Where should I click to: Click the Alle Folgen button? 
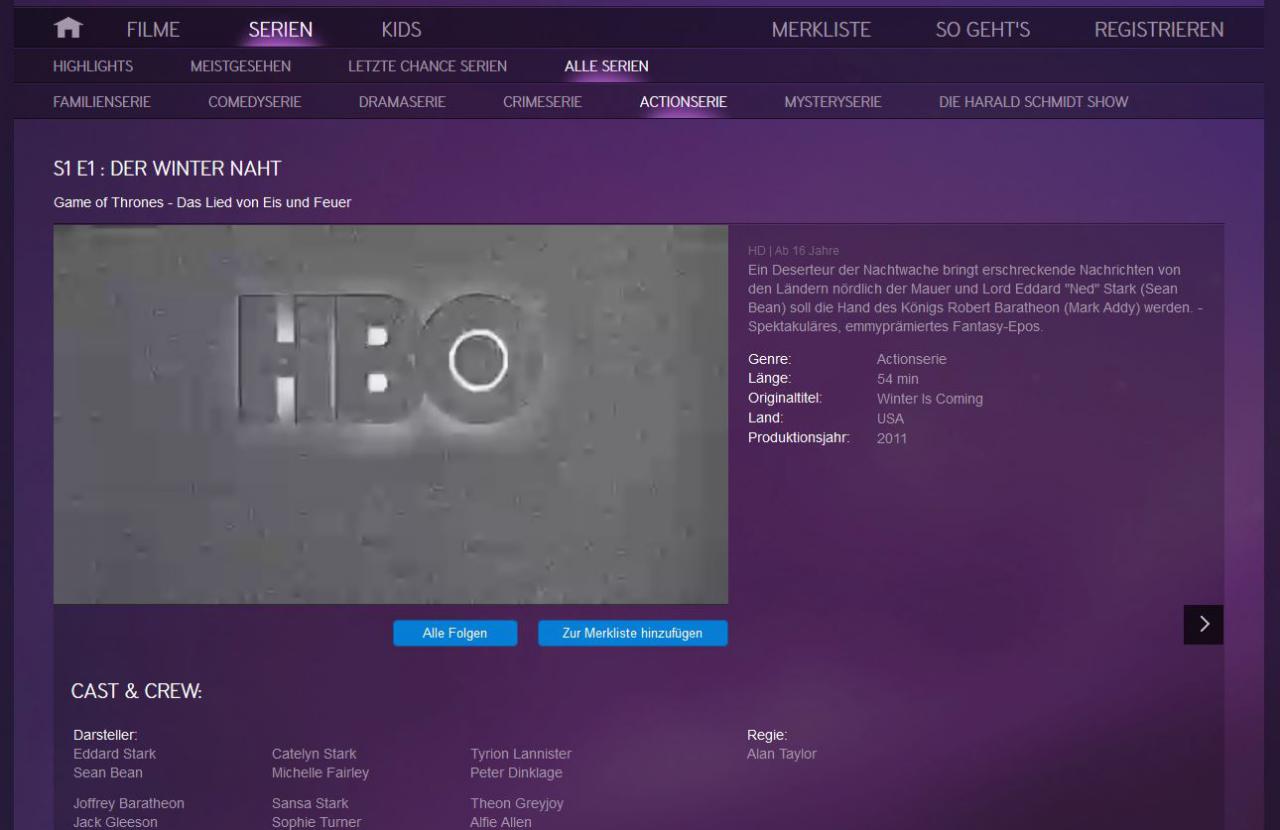pos(455,633)
